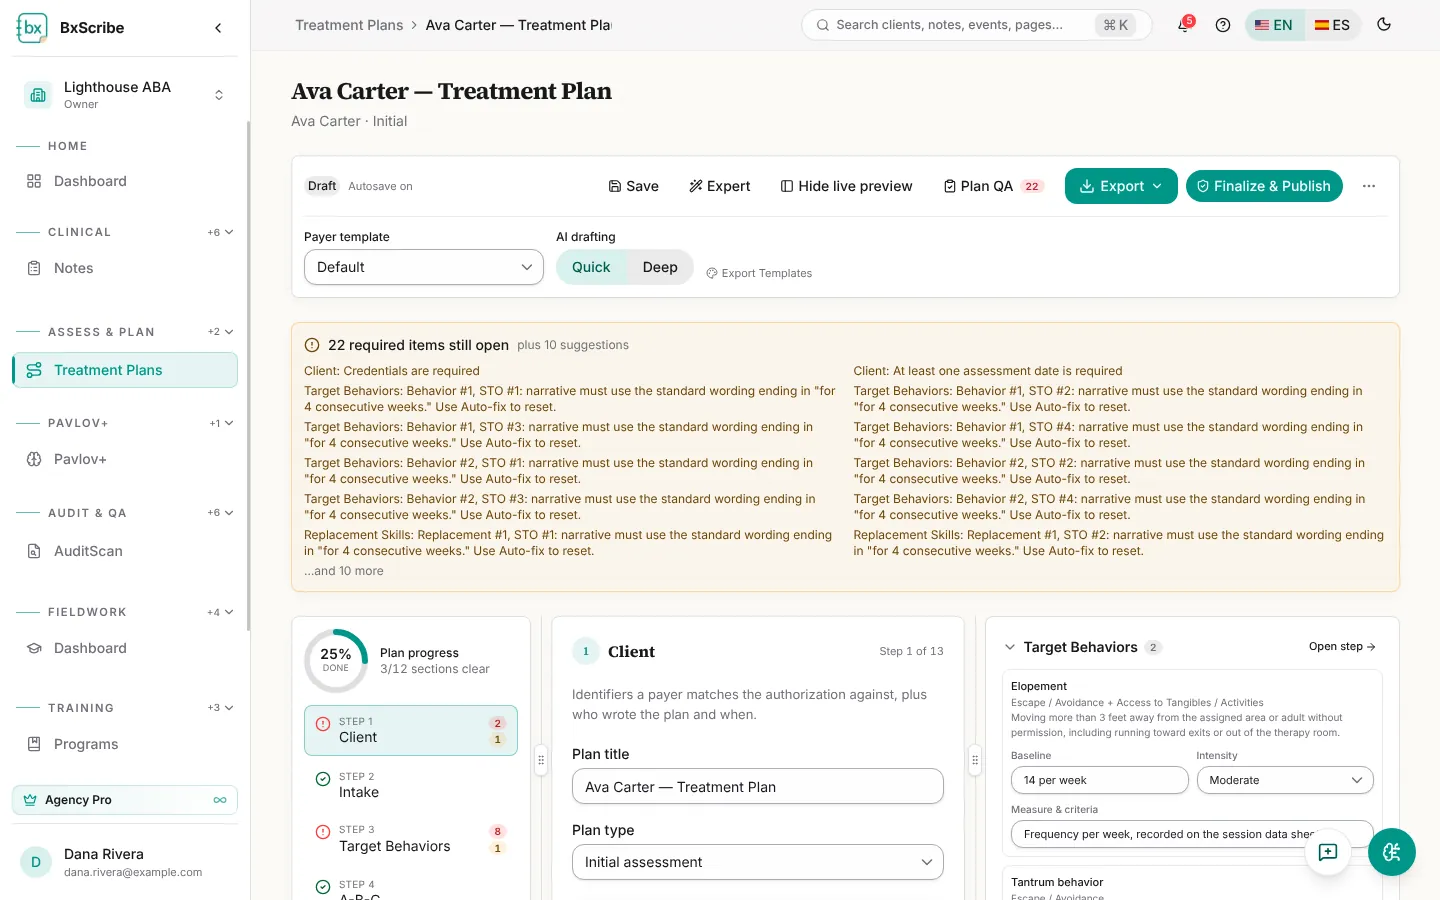Click the warning icon beside required items
This screenshot has width=1440, height=900.
(312, 345)
